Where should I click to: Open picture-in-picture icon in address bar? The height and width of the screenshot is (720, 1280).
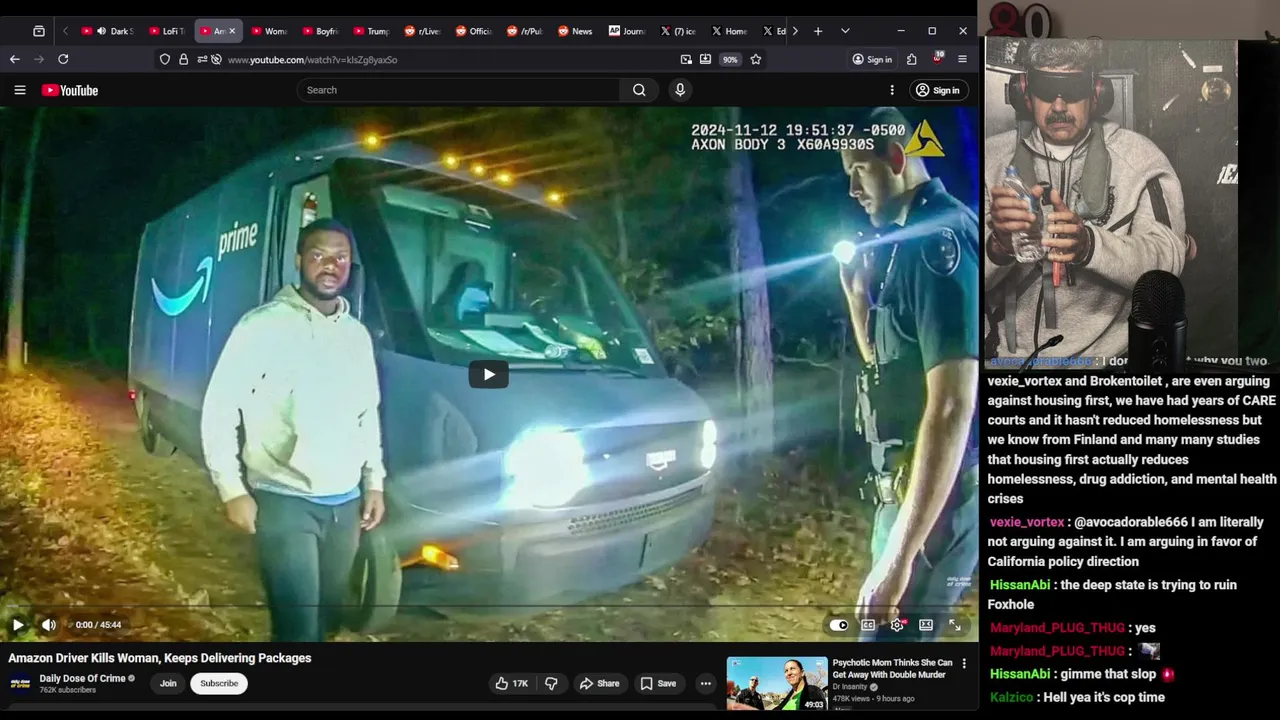686,59
